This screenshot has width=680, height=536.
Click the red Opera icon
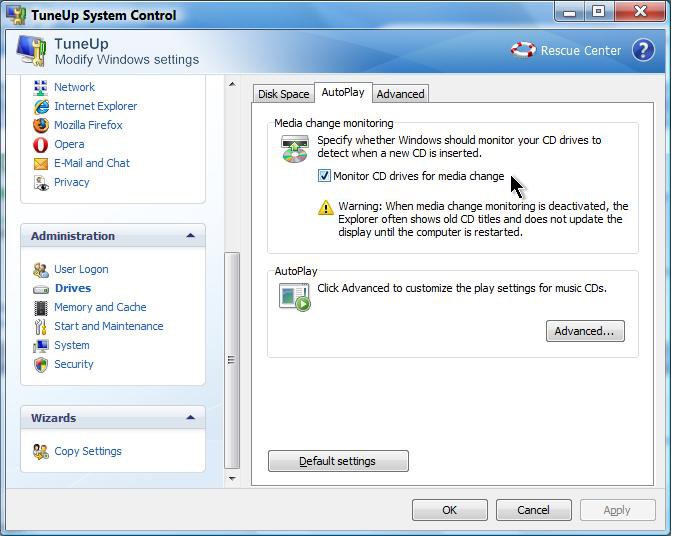pyautogui.click(x=41, y=144)
